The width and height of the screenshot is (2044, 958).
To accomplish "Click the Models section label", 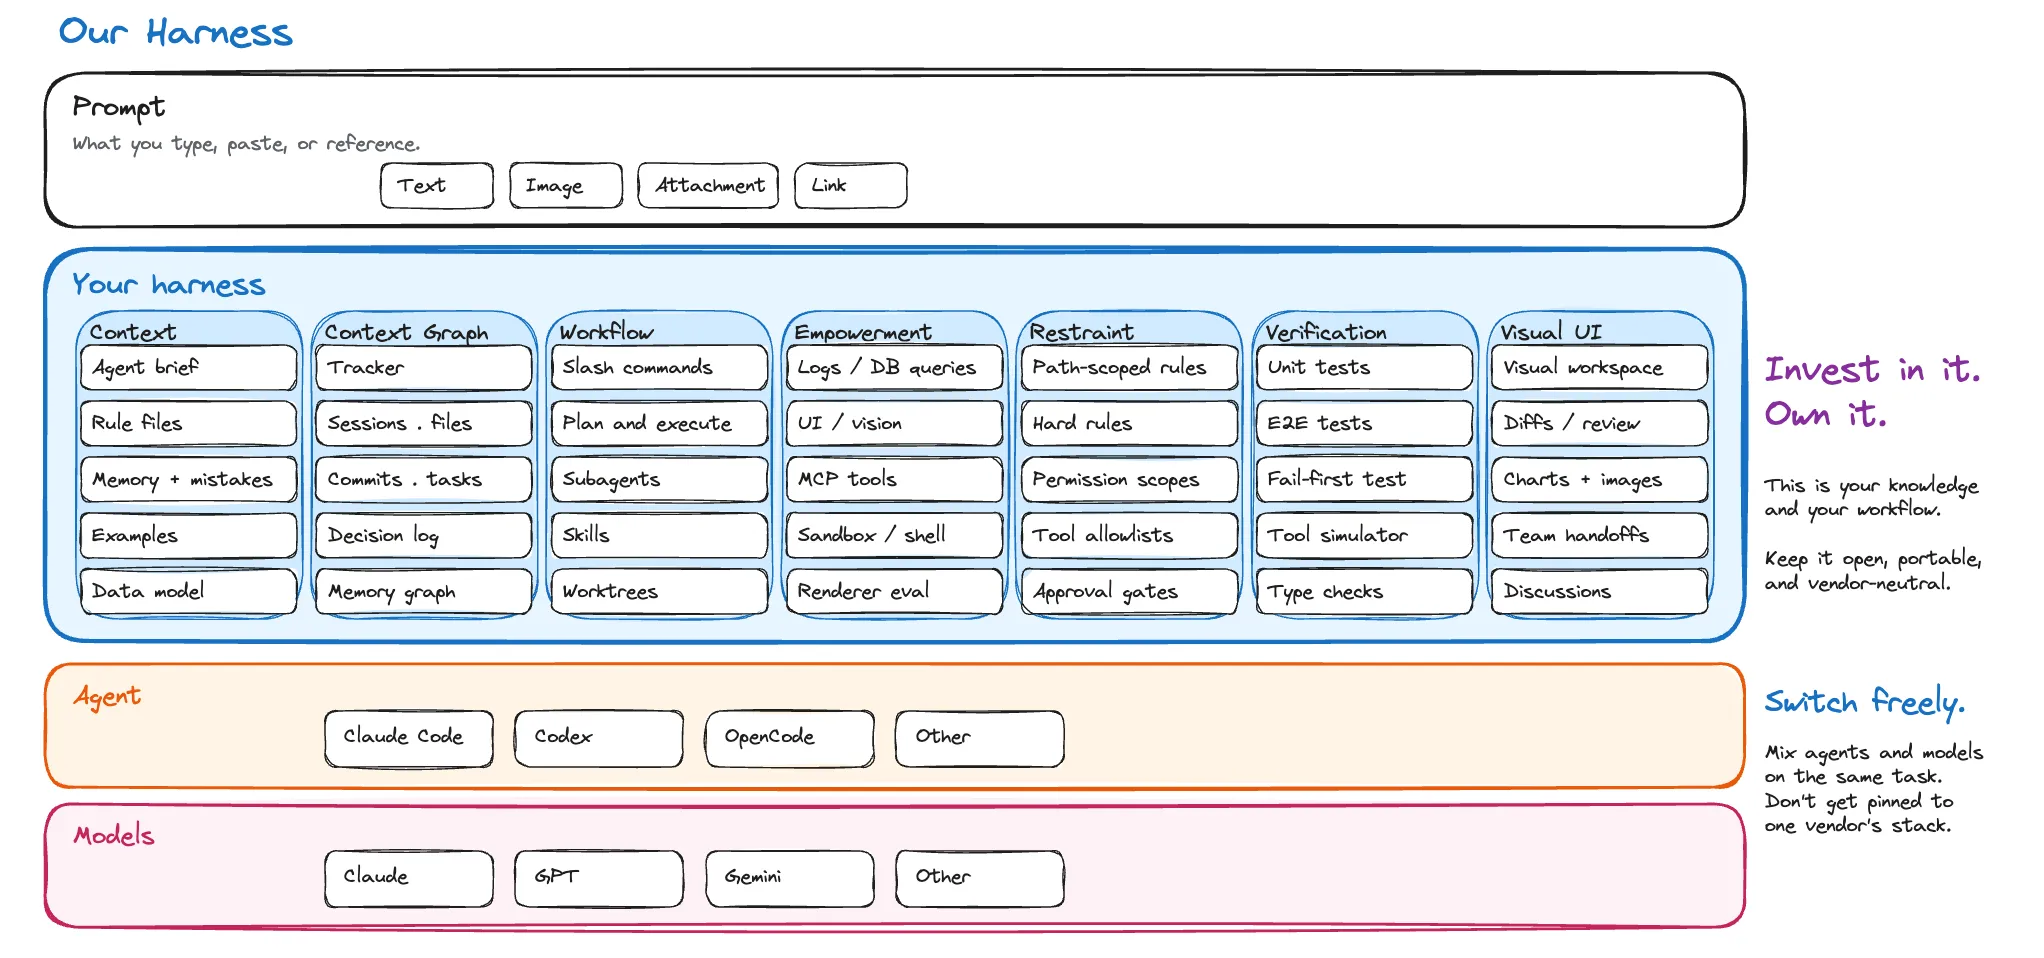I will tap(114, 835).
